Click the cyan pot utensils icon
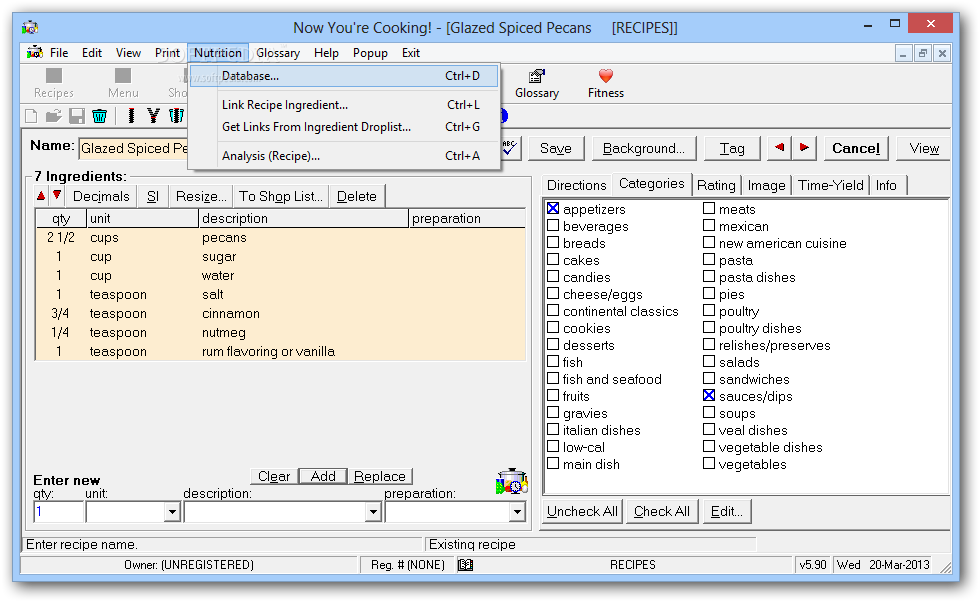The width and height of the screenshot is (980, 602). point(177,116)
